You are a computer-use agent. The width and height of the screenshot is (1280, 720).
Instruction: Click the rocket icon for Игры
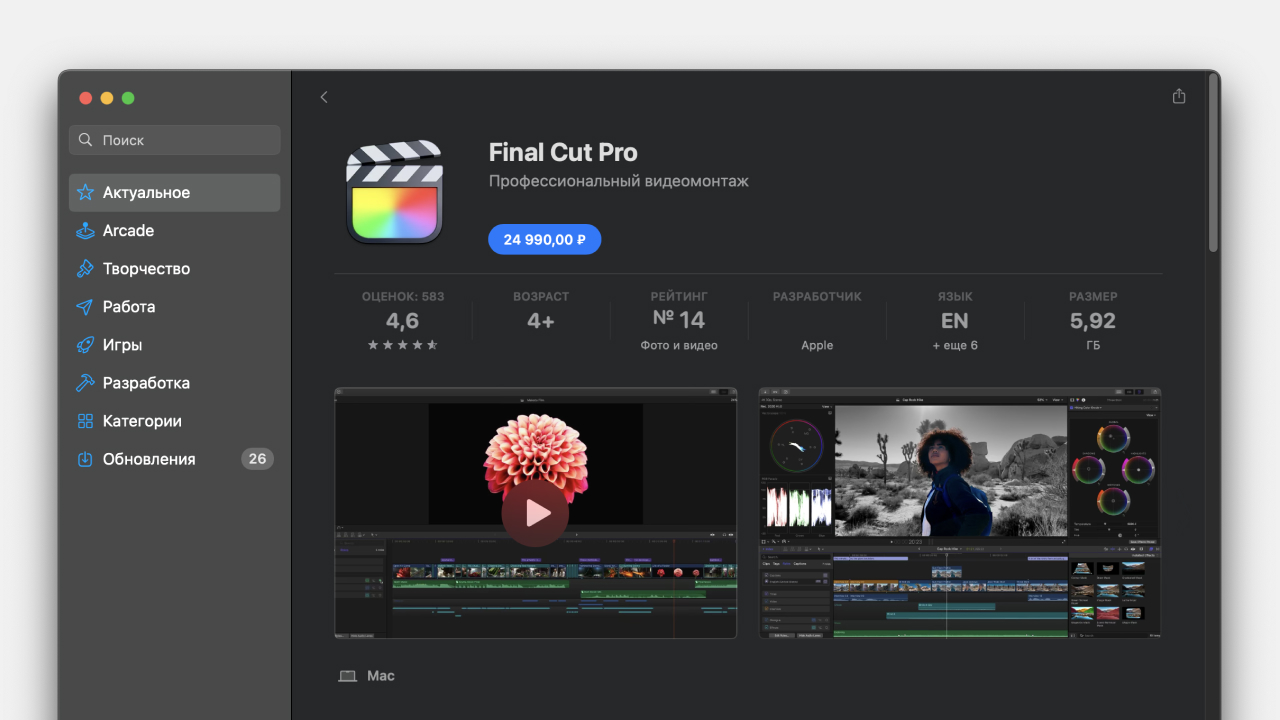(x=86, y=345)
